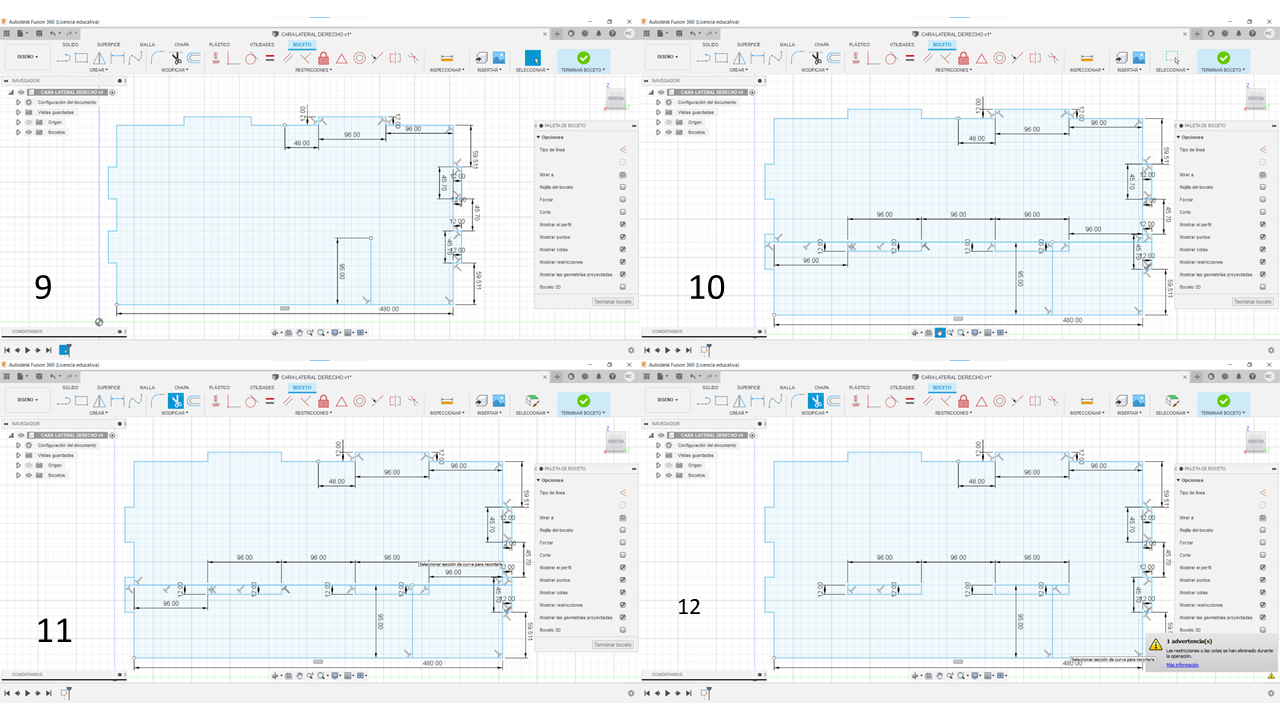Open the UTILIDADES tab in screenshot 12

[901, 387]
